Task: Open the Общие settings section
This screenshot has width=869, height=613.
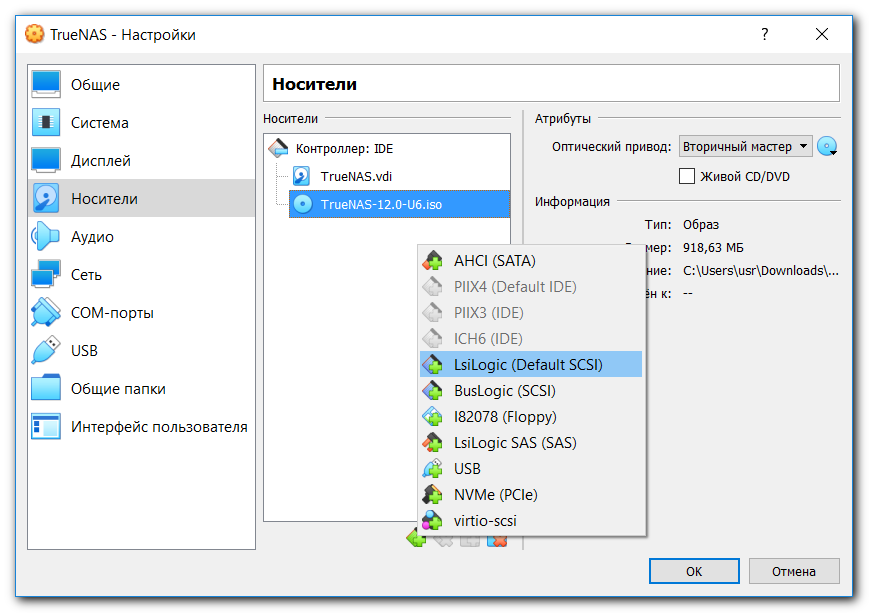Action: [x=95, y=85]
